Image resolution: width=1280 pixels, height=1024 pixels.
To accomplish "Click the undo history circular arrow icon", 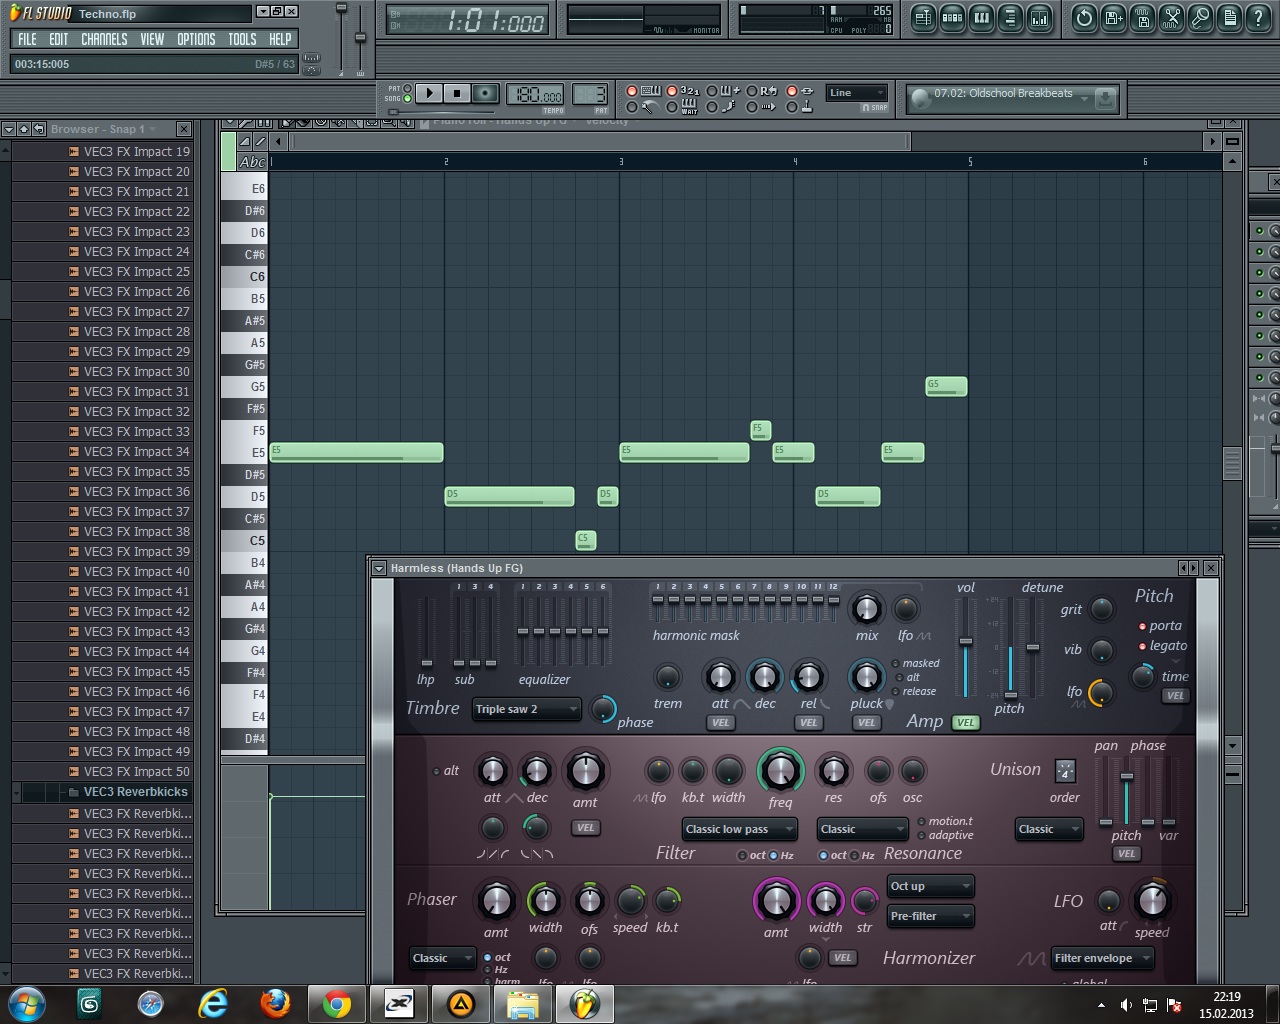I will (x=1084, y=17).
